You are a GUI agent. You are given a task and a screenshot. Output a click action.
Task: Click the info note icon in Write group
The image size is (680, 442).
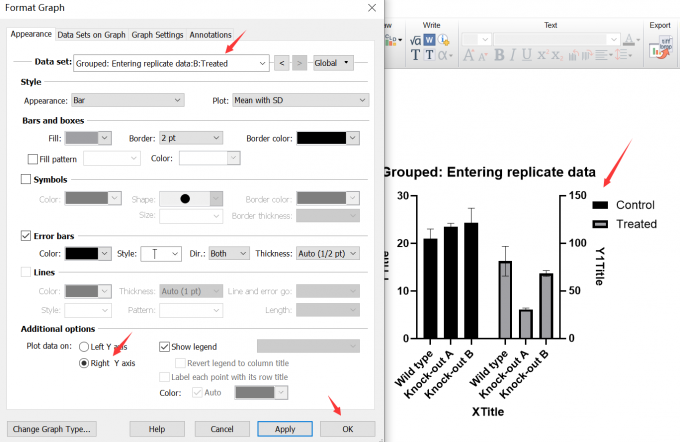(x=443, y=40)
